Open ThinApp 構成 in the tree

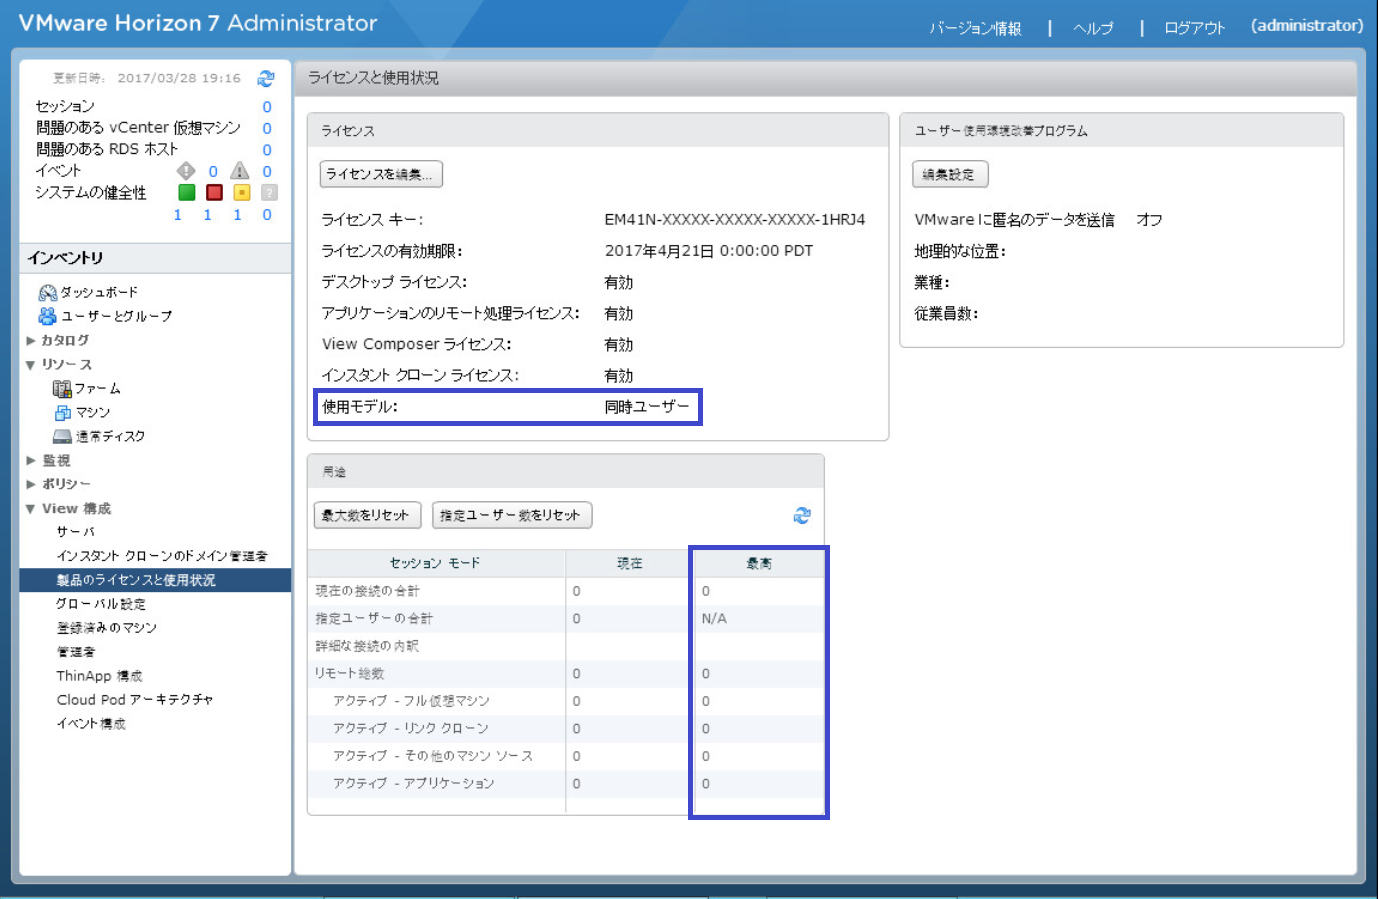point(99,676)
